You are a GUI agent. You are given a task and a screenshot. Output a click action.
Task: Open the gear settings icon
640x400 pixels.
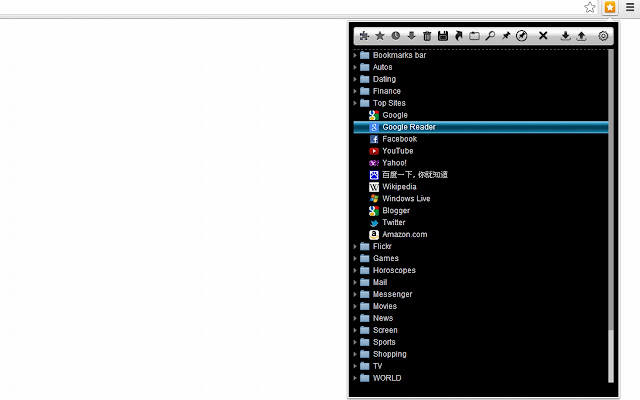(603, 36)
